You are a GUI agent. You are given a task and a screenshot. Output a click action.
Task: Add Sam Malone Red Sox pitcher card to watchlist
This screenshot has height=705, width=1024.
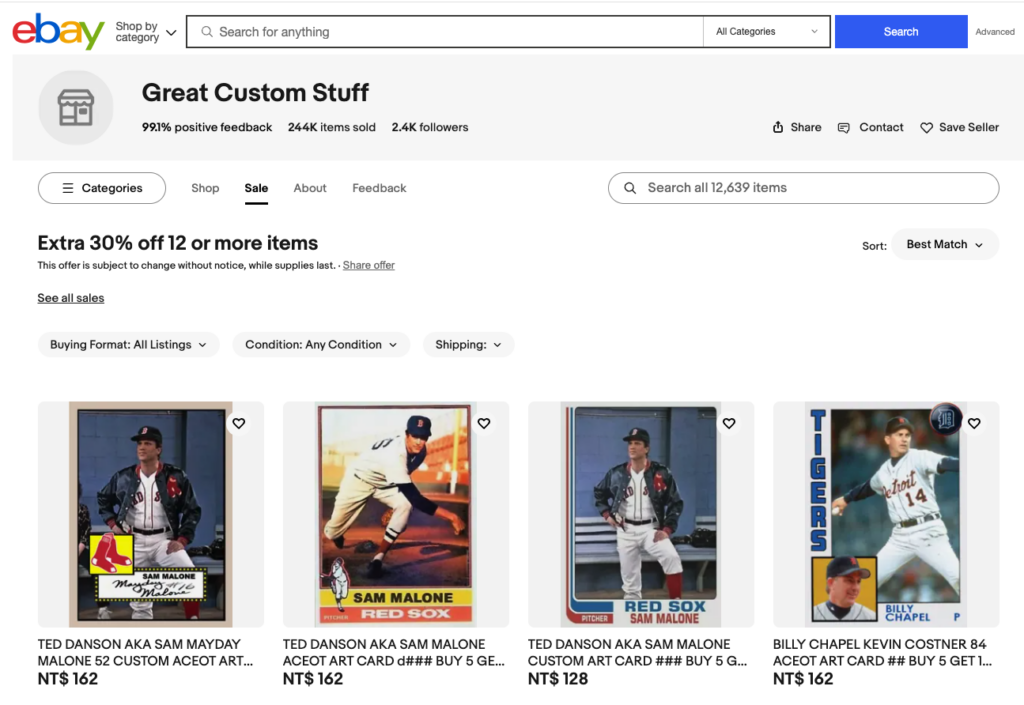483,424
